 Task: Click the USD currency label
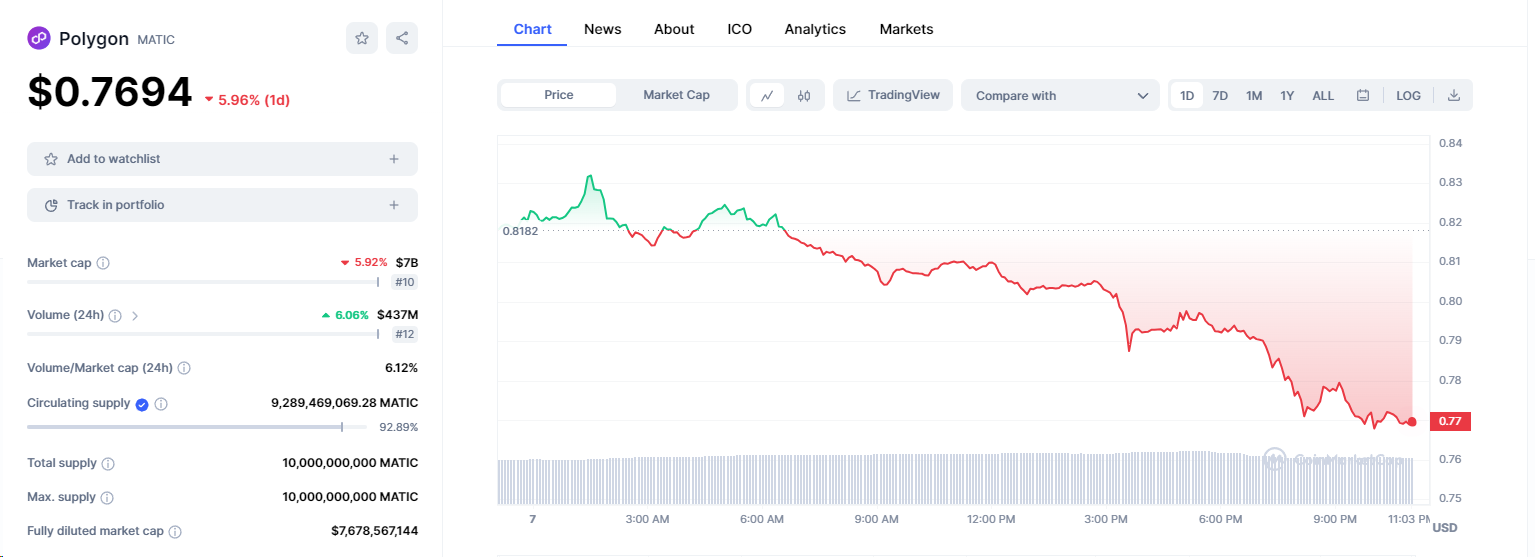pos(1445,527)
